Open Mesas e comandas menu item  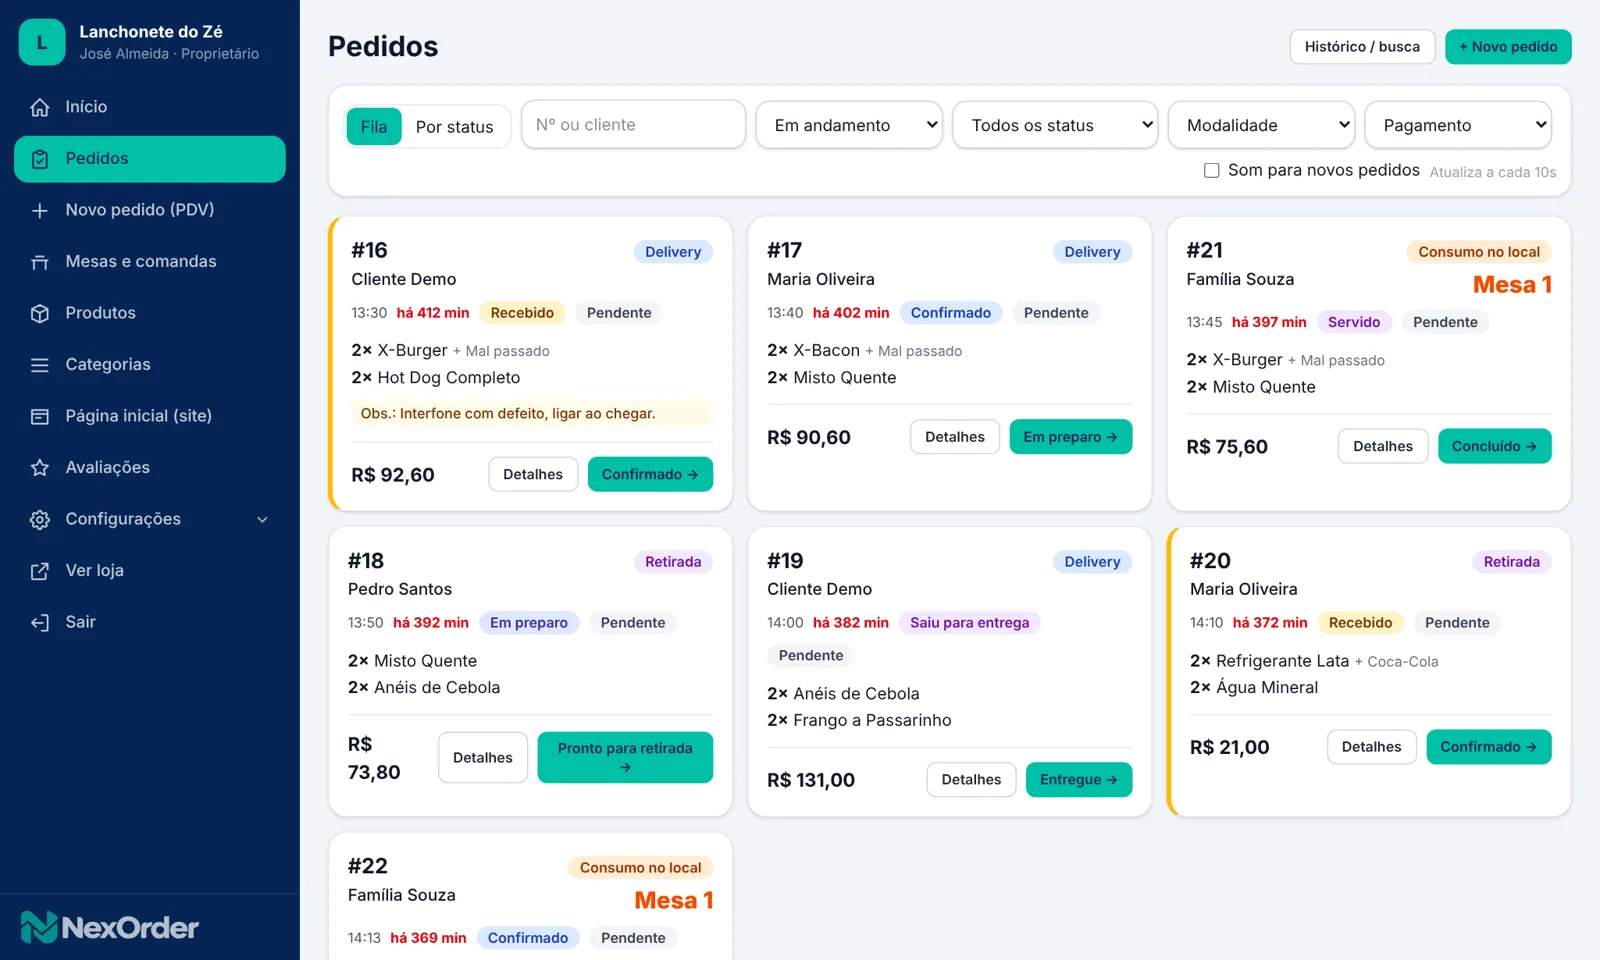(150, 262)
